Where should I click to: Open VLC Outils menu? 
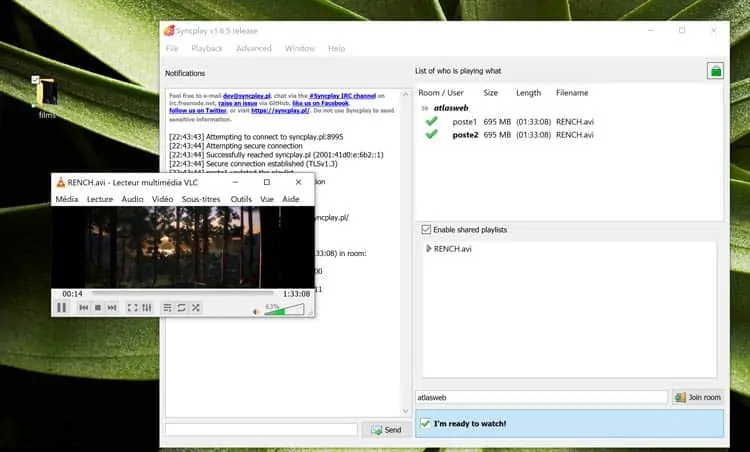click(241, 199)
